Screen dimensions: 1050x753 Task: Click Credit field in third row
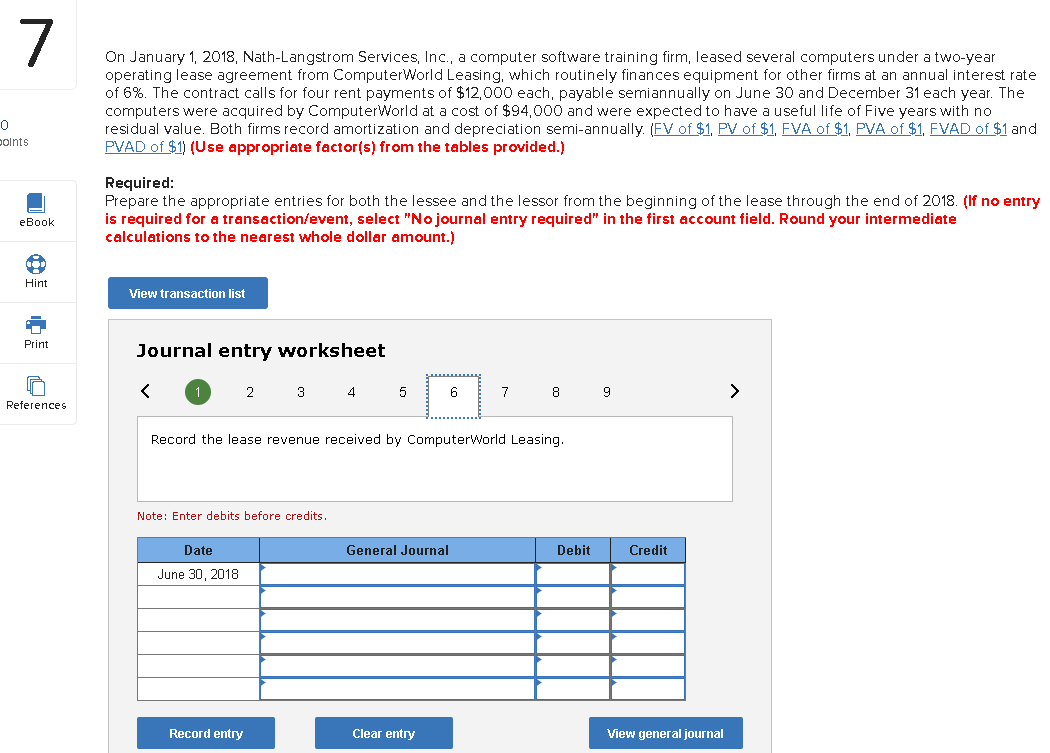click(648, 620)
